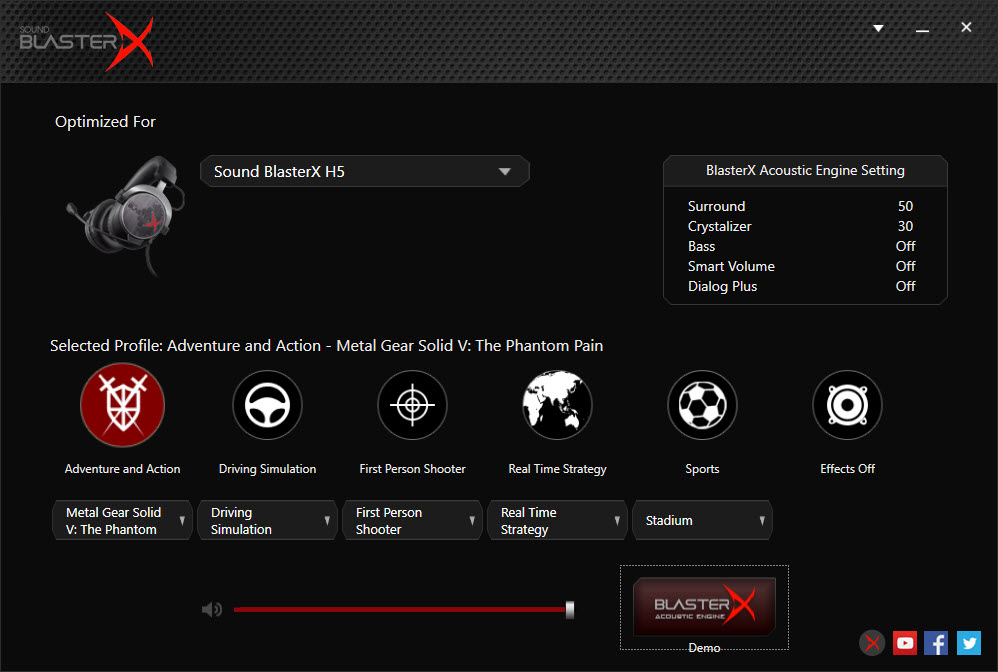Expand the Real Time Strategy preset dropdown
The width and height of the screenshot is (998, 672).
(558, 521)
